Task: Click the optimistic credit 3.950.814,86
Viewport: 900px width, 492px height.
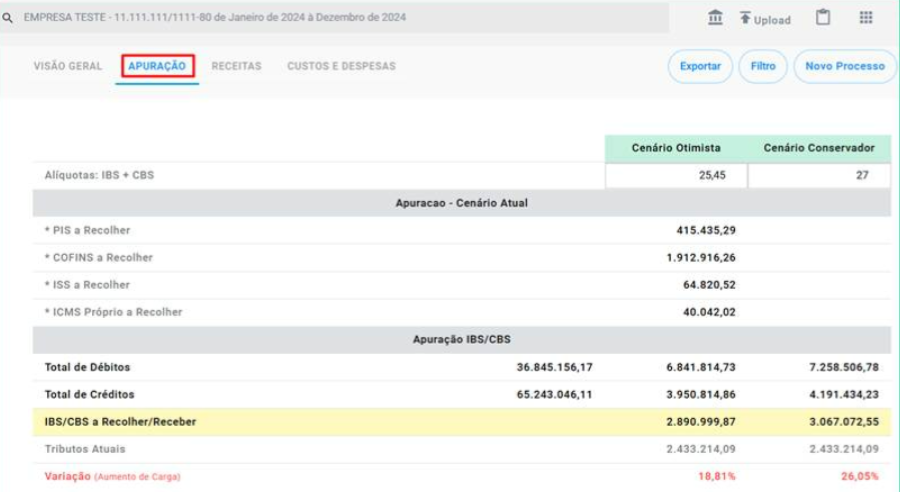Action: pos(701,394)
